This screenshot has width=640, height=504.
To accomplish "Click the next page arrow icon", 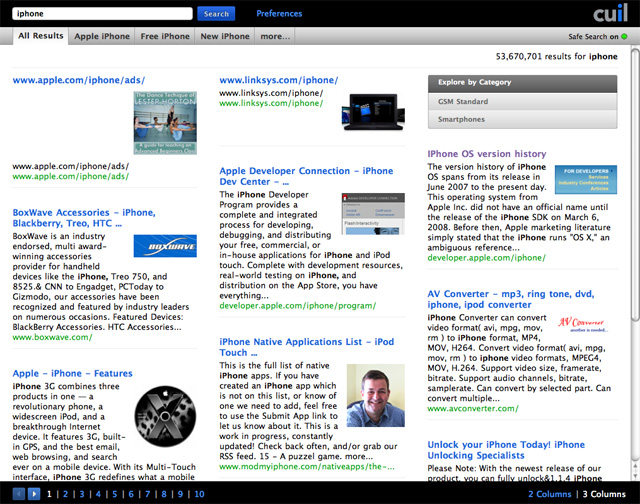I will [x=34, y=494].
